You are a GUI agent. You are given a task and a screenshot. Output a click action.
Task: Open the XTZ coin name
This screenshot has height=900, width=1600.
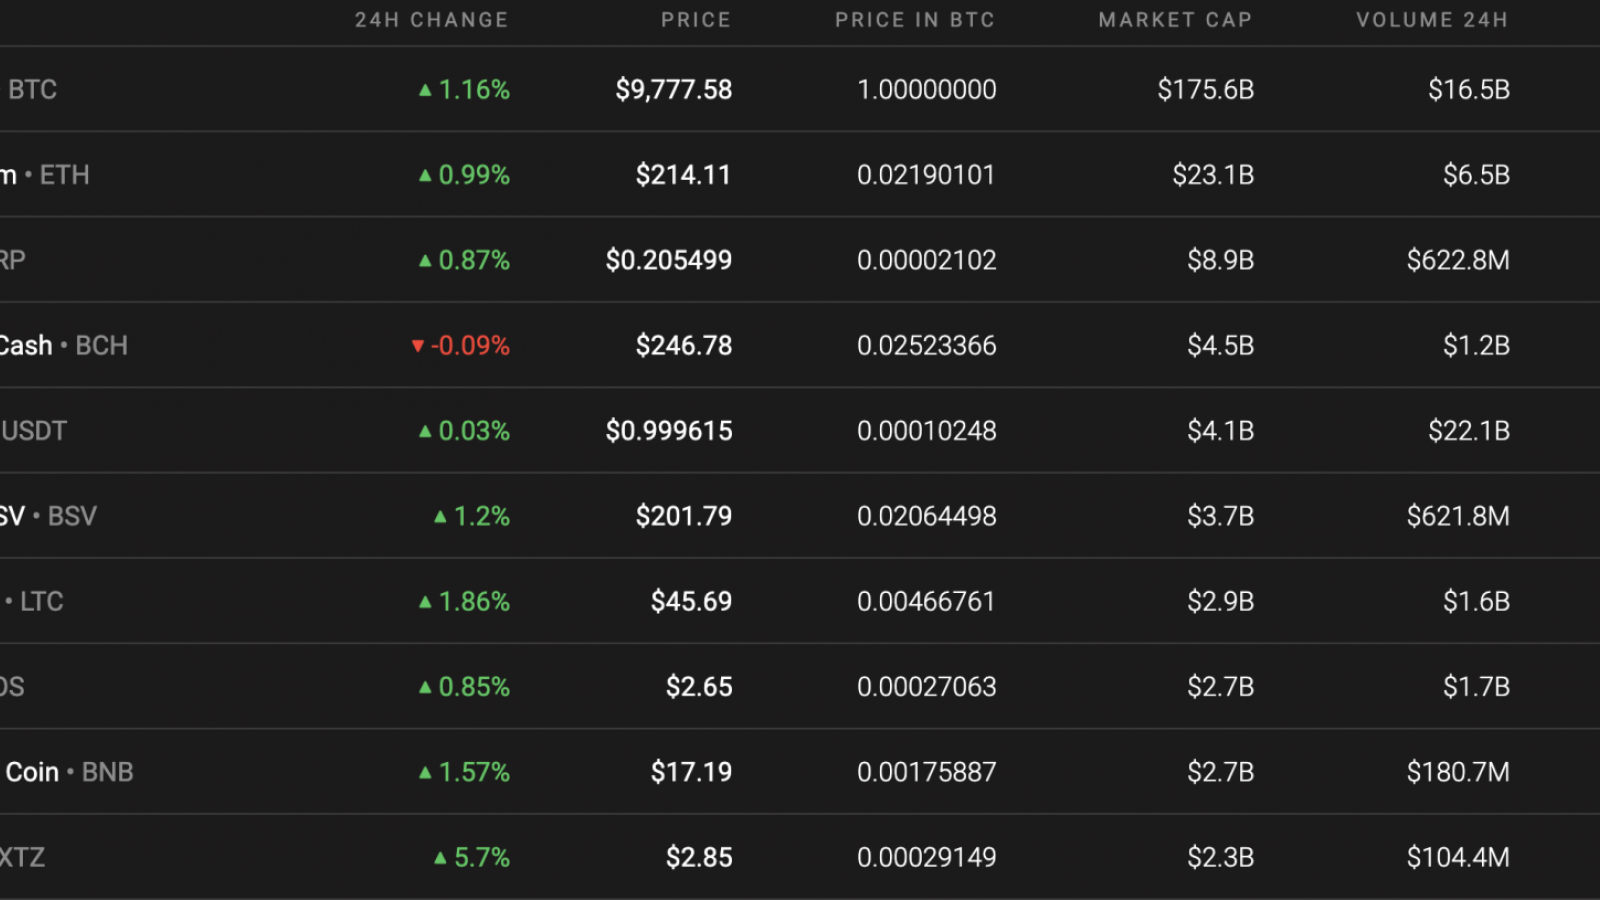(22, 858)
